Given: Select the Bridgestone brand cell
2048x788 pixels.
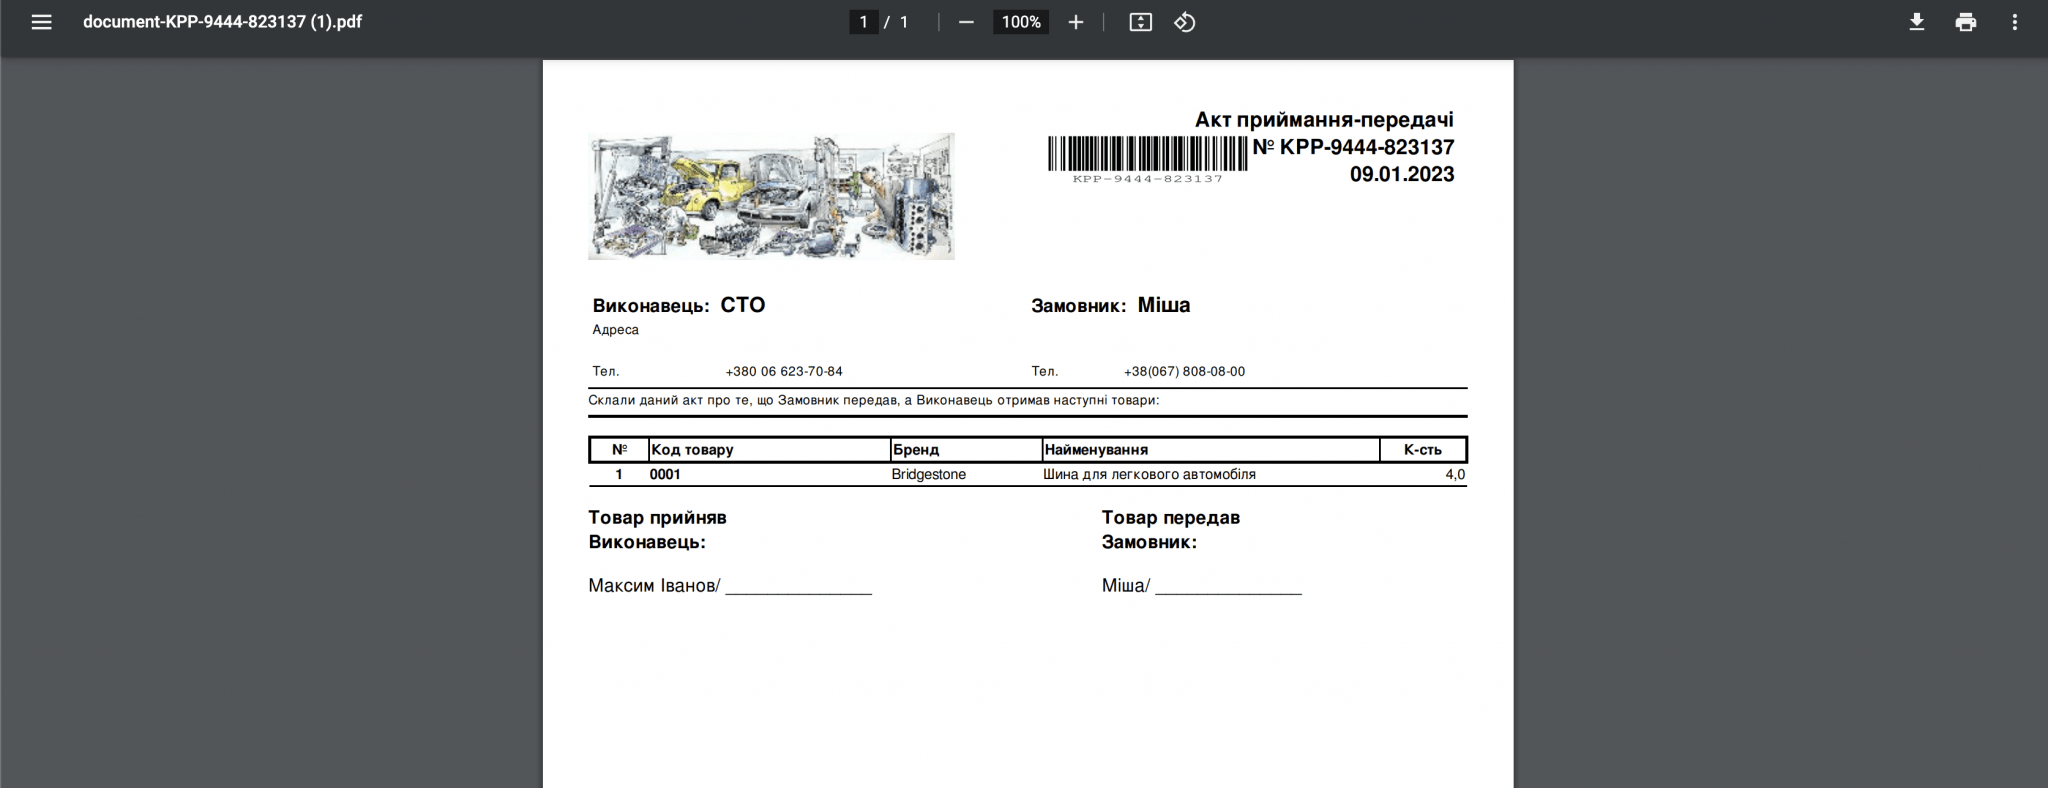Looking at the screenshot, I should (928, 475).
